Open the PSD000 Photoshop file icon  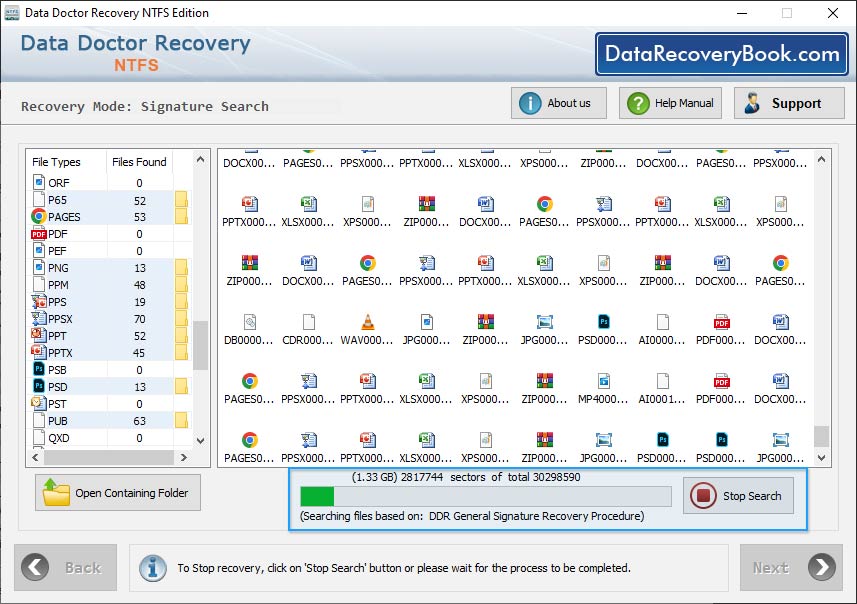pos(604,322)
